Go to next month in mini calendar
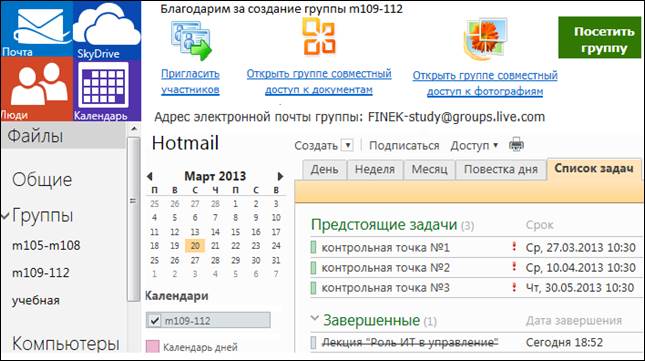Screen dimensions: 645x361 (x=281, y=176)
